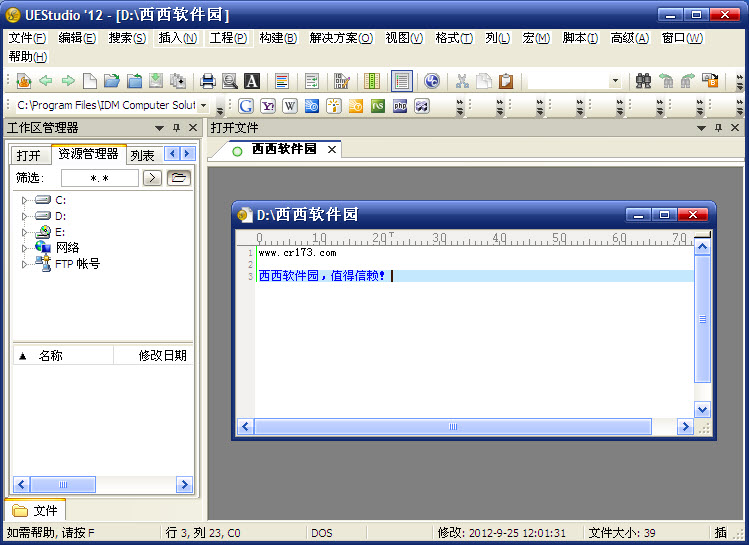
Task: Click workspace panel horizontal scrollbar thumb
Action: point(63,485)
